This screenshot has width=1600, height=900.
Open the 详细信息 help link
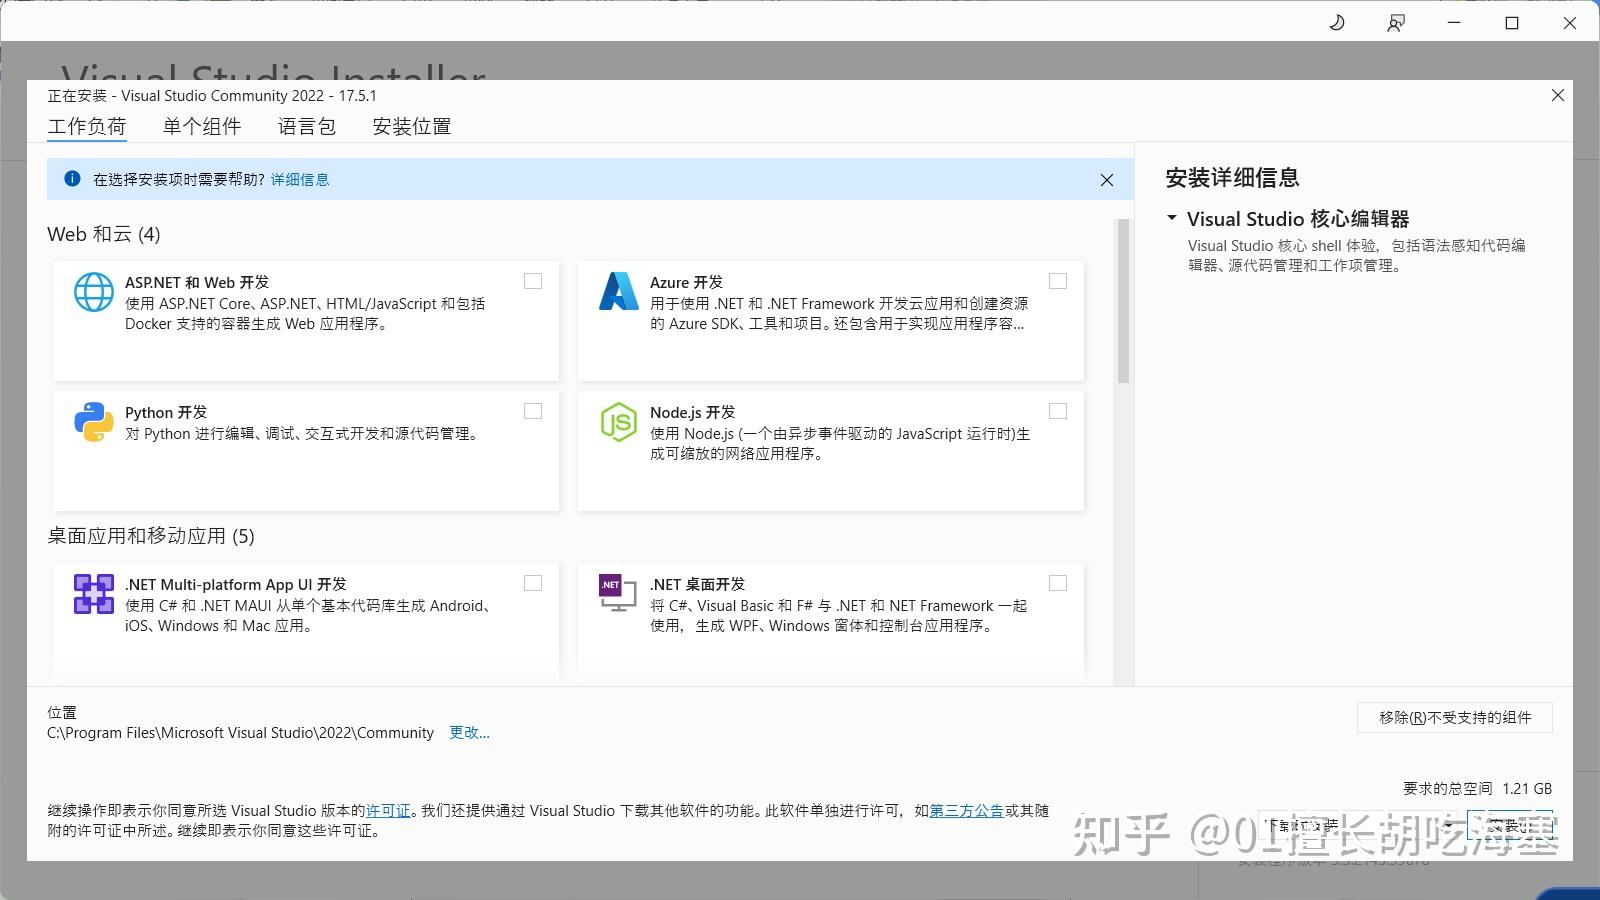300,180
